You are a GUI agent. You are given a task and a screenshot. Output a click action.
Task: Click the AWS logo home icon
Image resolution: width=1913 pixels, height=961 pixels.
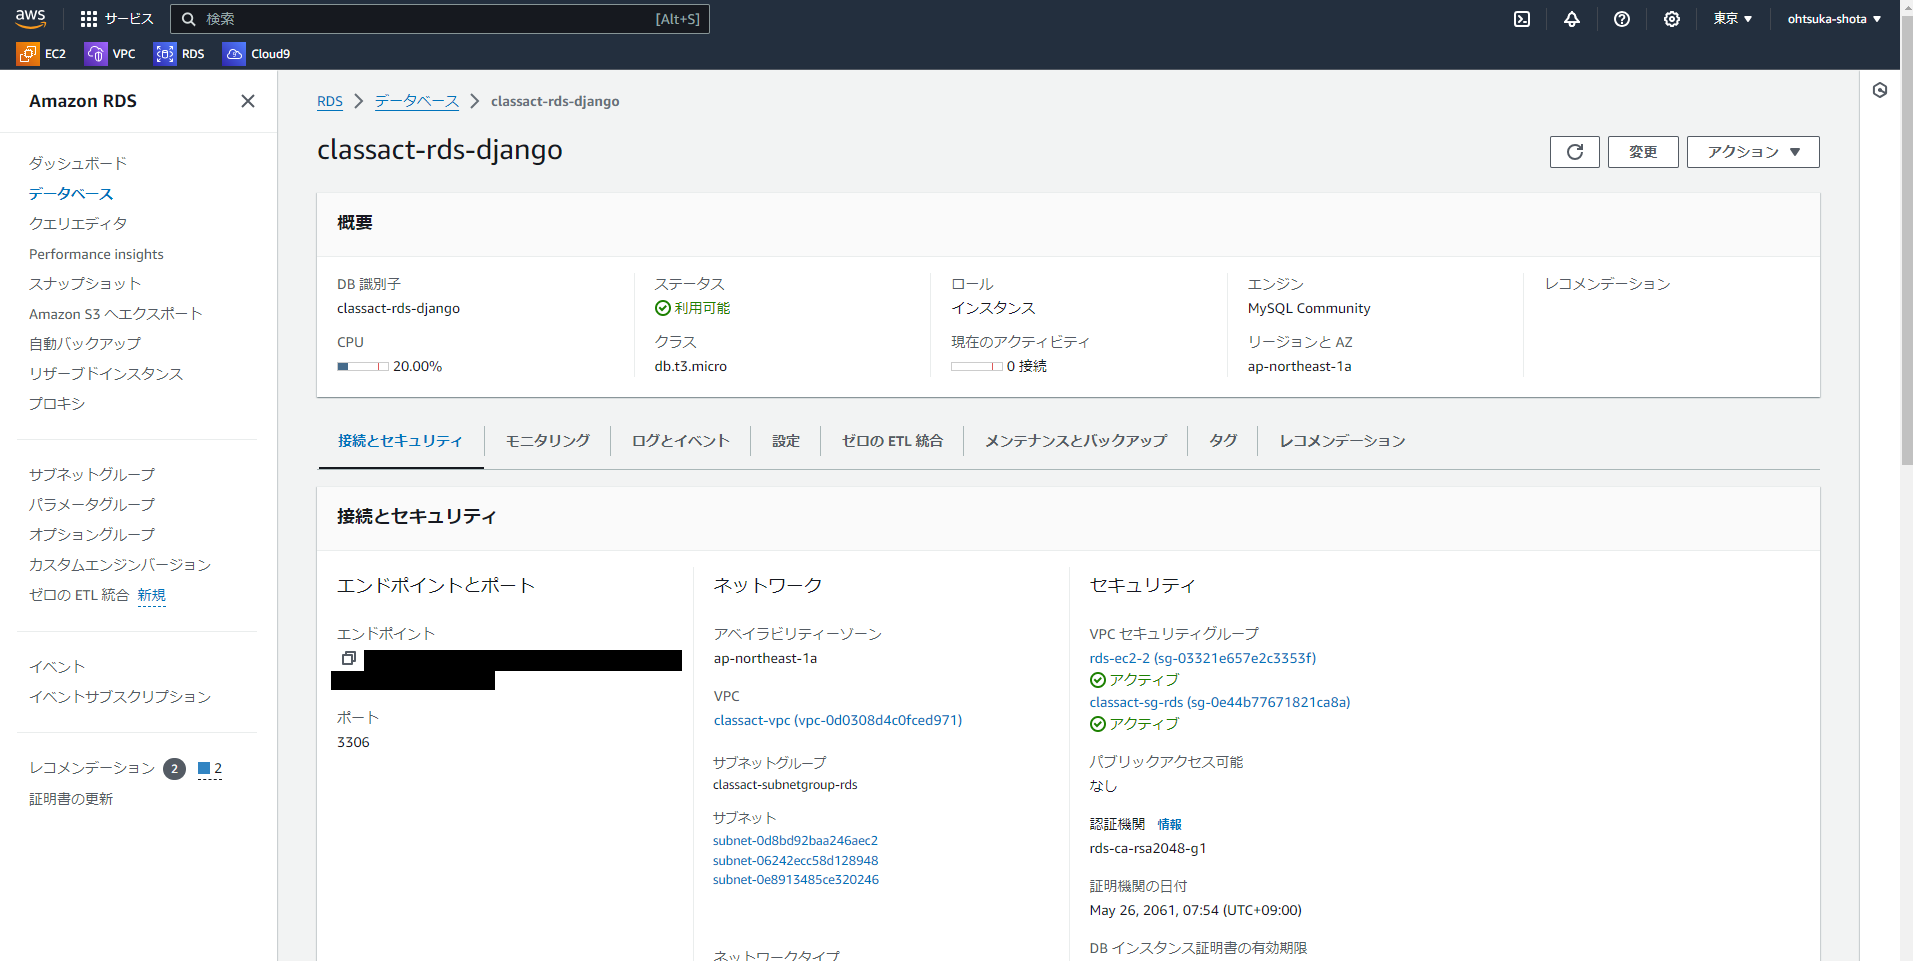[x=30, y=18]
